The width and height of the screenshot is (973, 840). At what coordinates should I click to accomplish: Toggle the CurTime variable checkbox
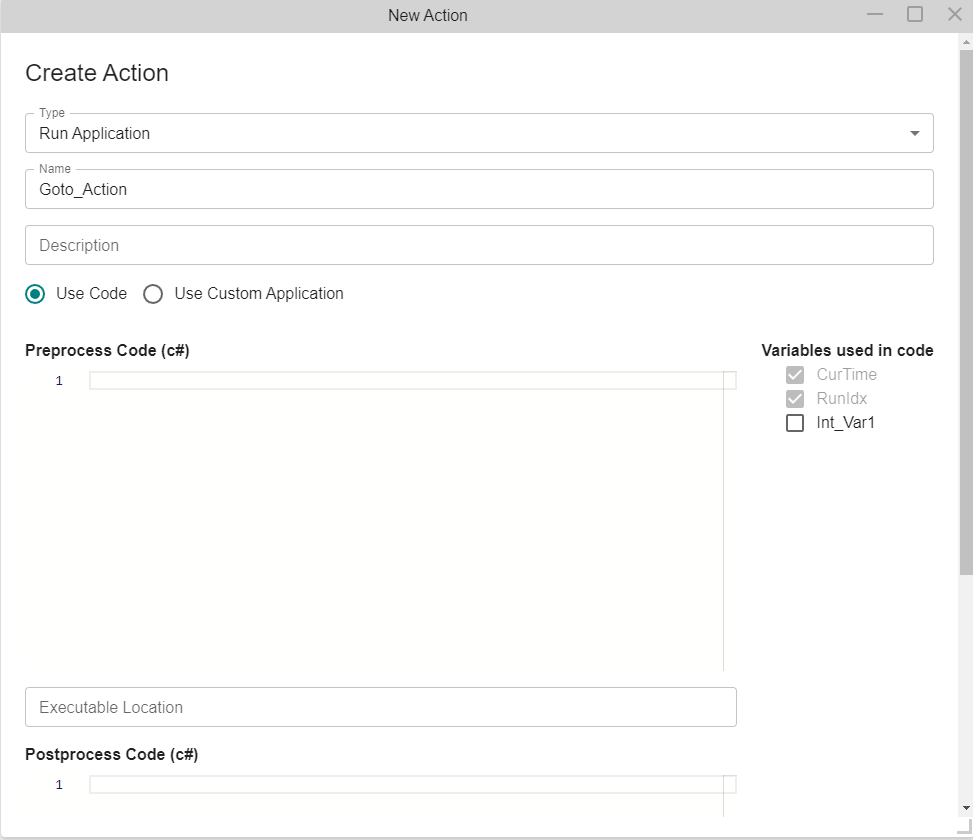click(795, 375)
